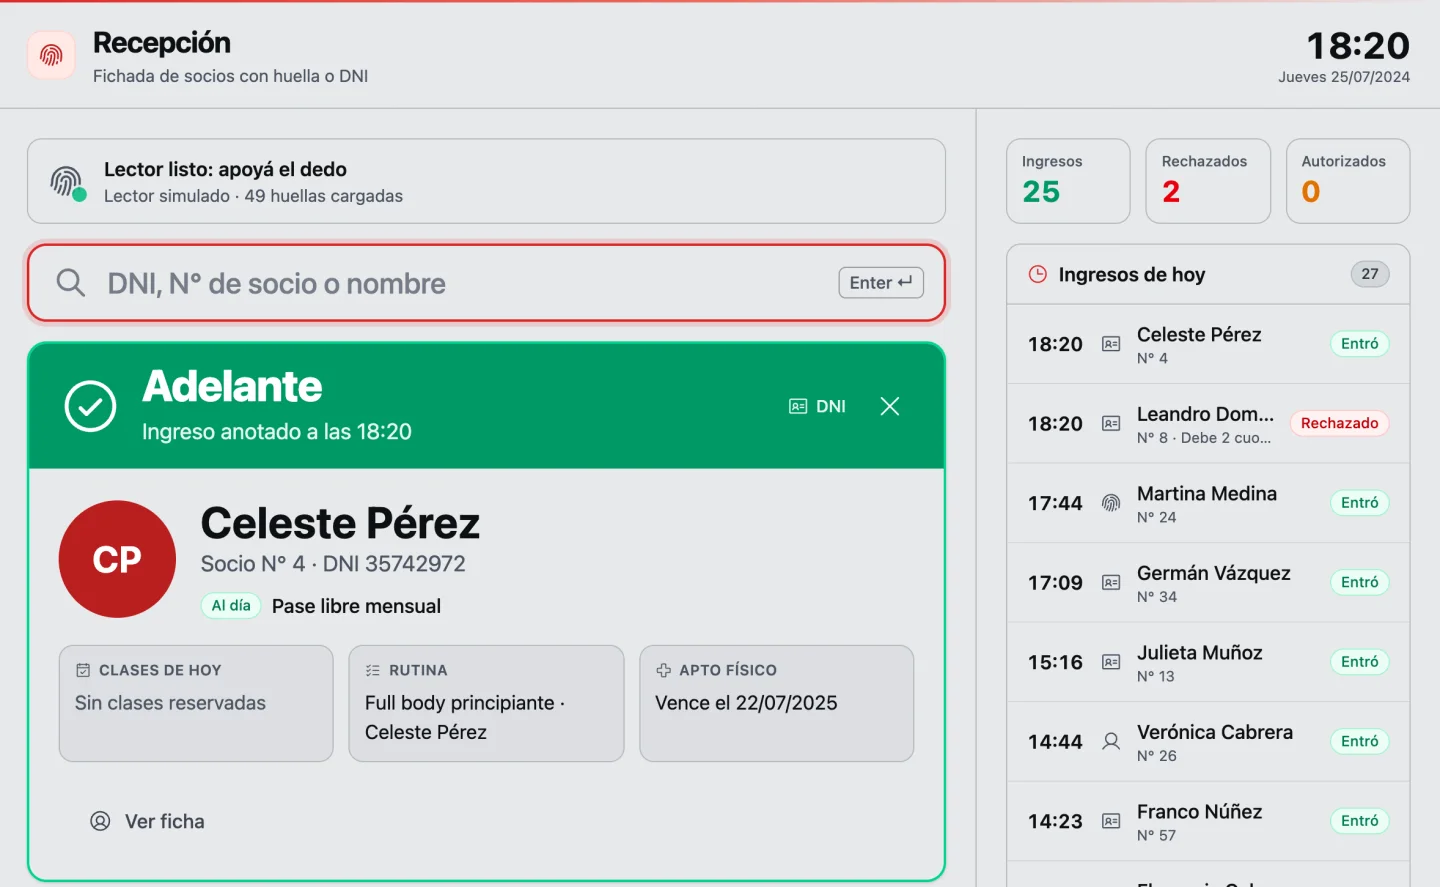The width and height of the screenshot is (1440, 887).
Task: Close the Adelante result card
Action: coord(890,406)
